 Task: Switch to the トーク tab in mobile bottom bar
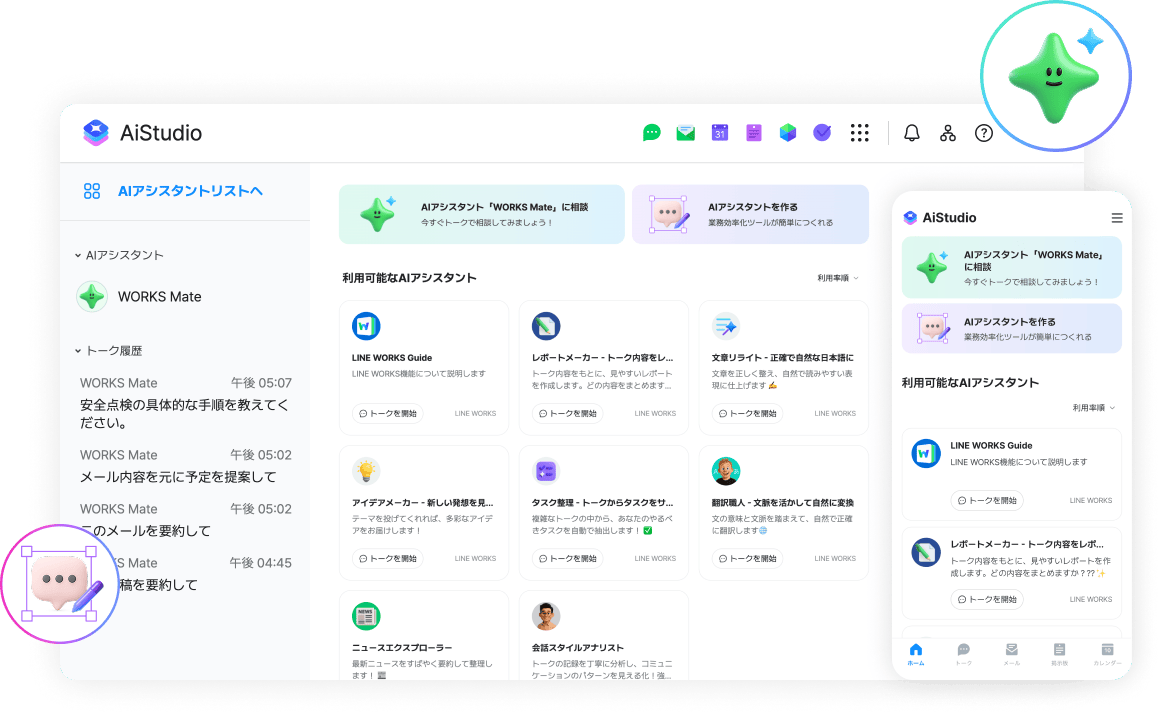click(x=963, y=654)
